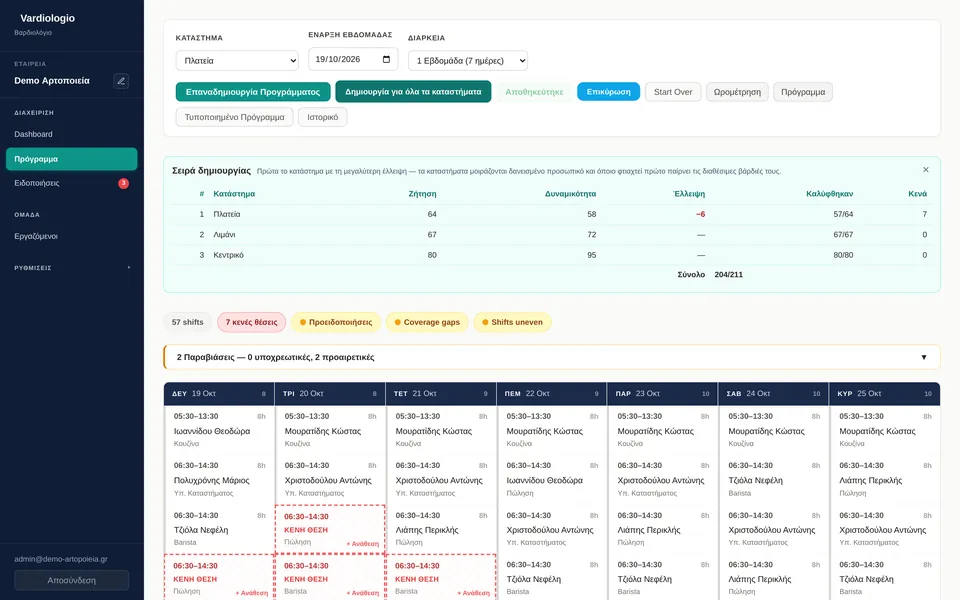Image resolution: width=960 pixels, height=600 pixels.
Task: Expand the Ρυθμίσεις sidebar section
Action: [x=72, y=268]
